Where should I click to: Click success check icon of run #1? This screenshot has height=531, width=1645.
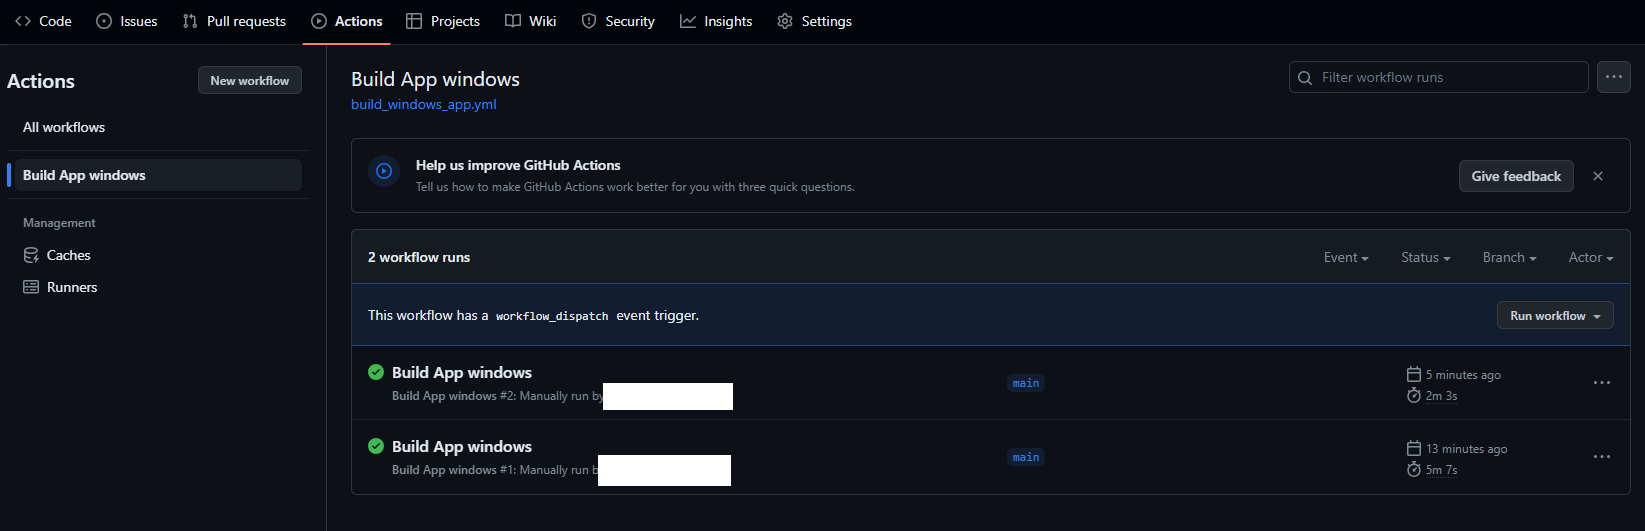coord(376,446)
